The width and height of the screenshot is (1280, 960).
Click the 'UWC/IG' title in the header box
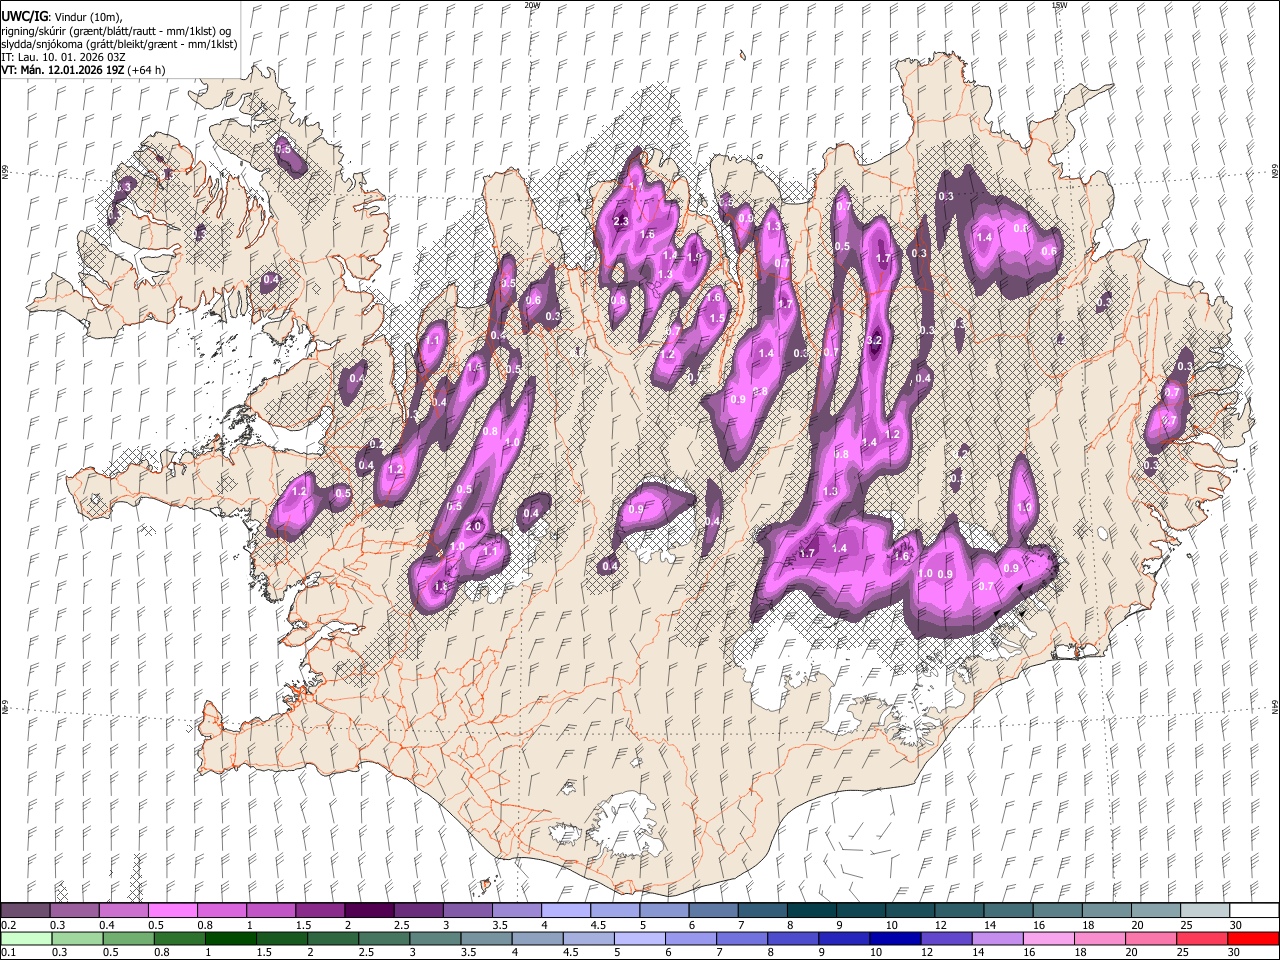click(24, 17)
